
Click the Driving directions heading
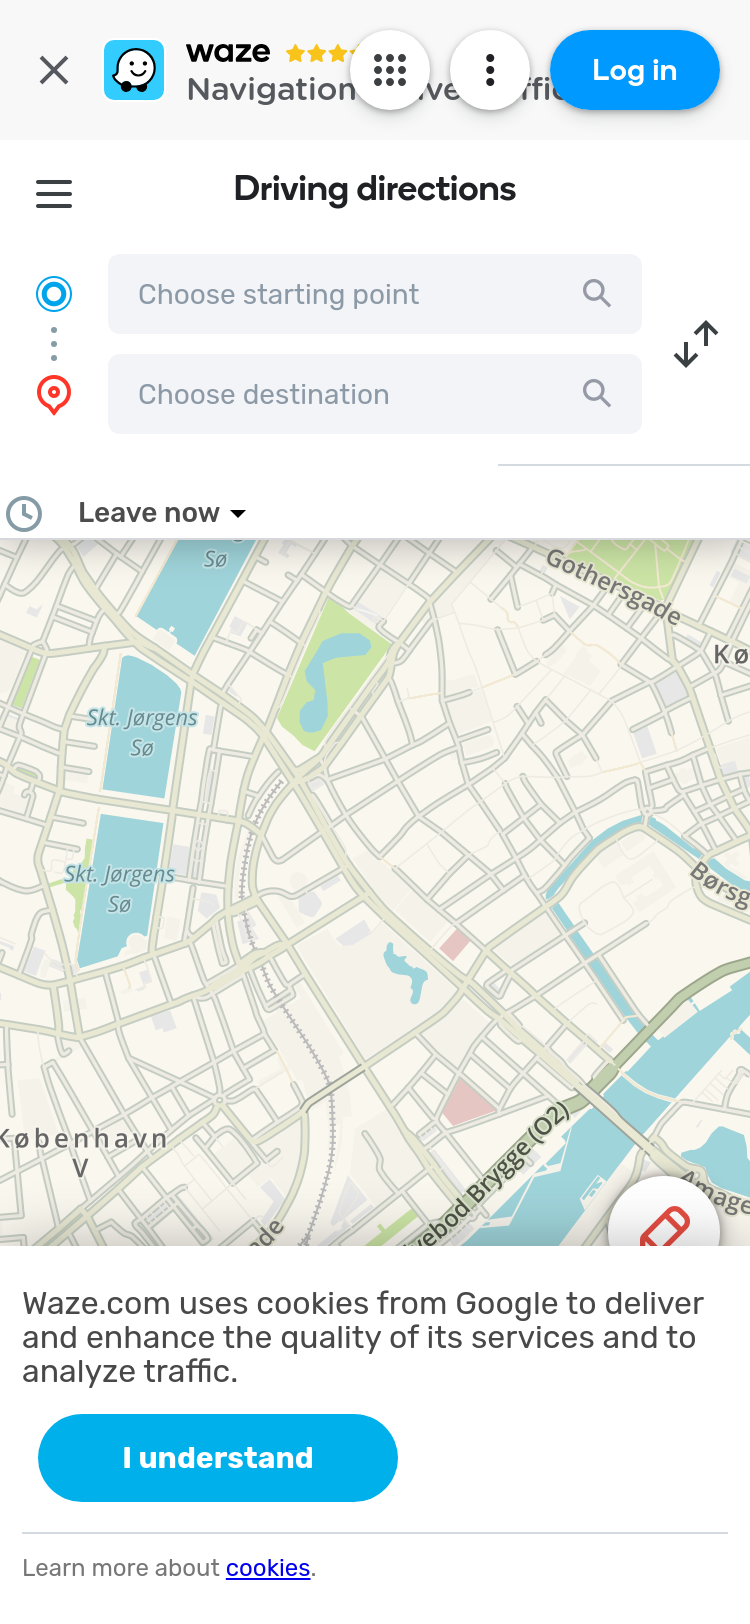click(375, 189)
